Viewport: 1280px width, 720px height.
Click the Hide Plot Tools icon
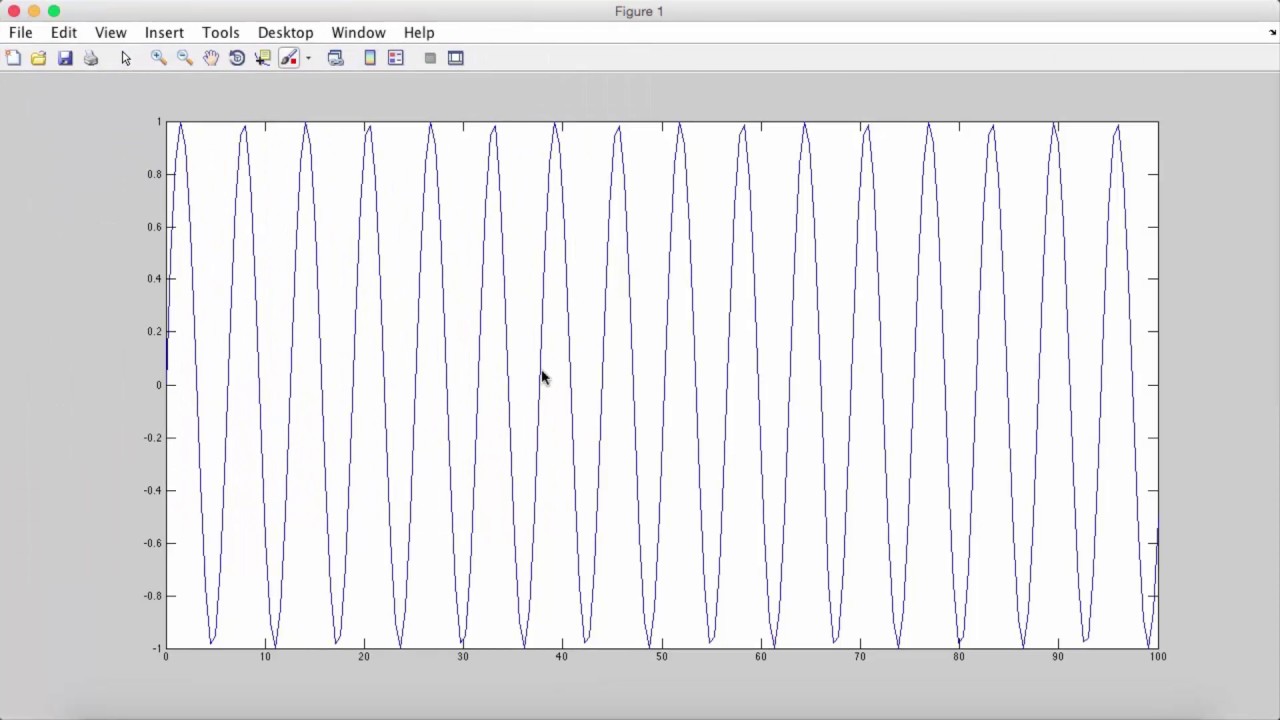(430, 58)
